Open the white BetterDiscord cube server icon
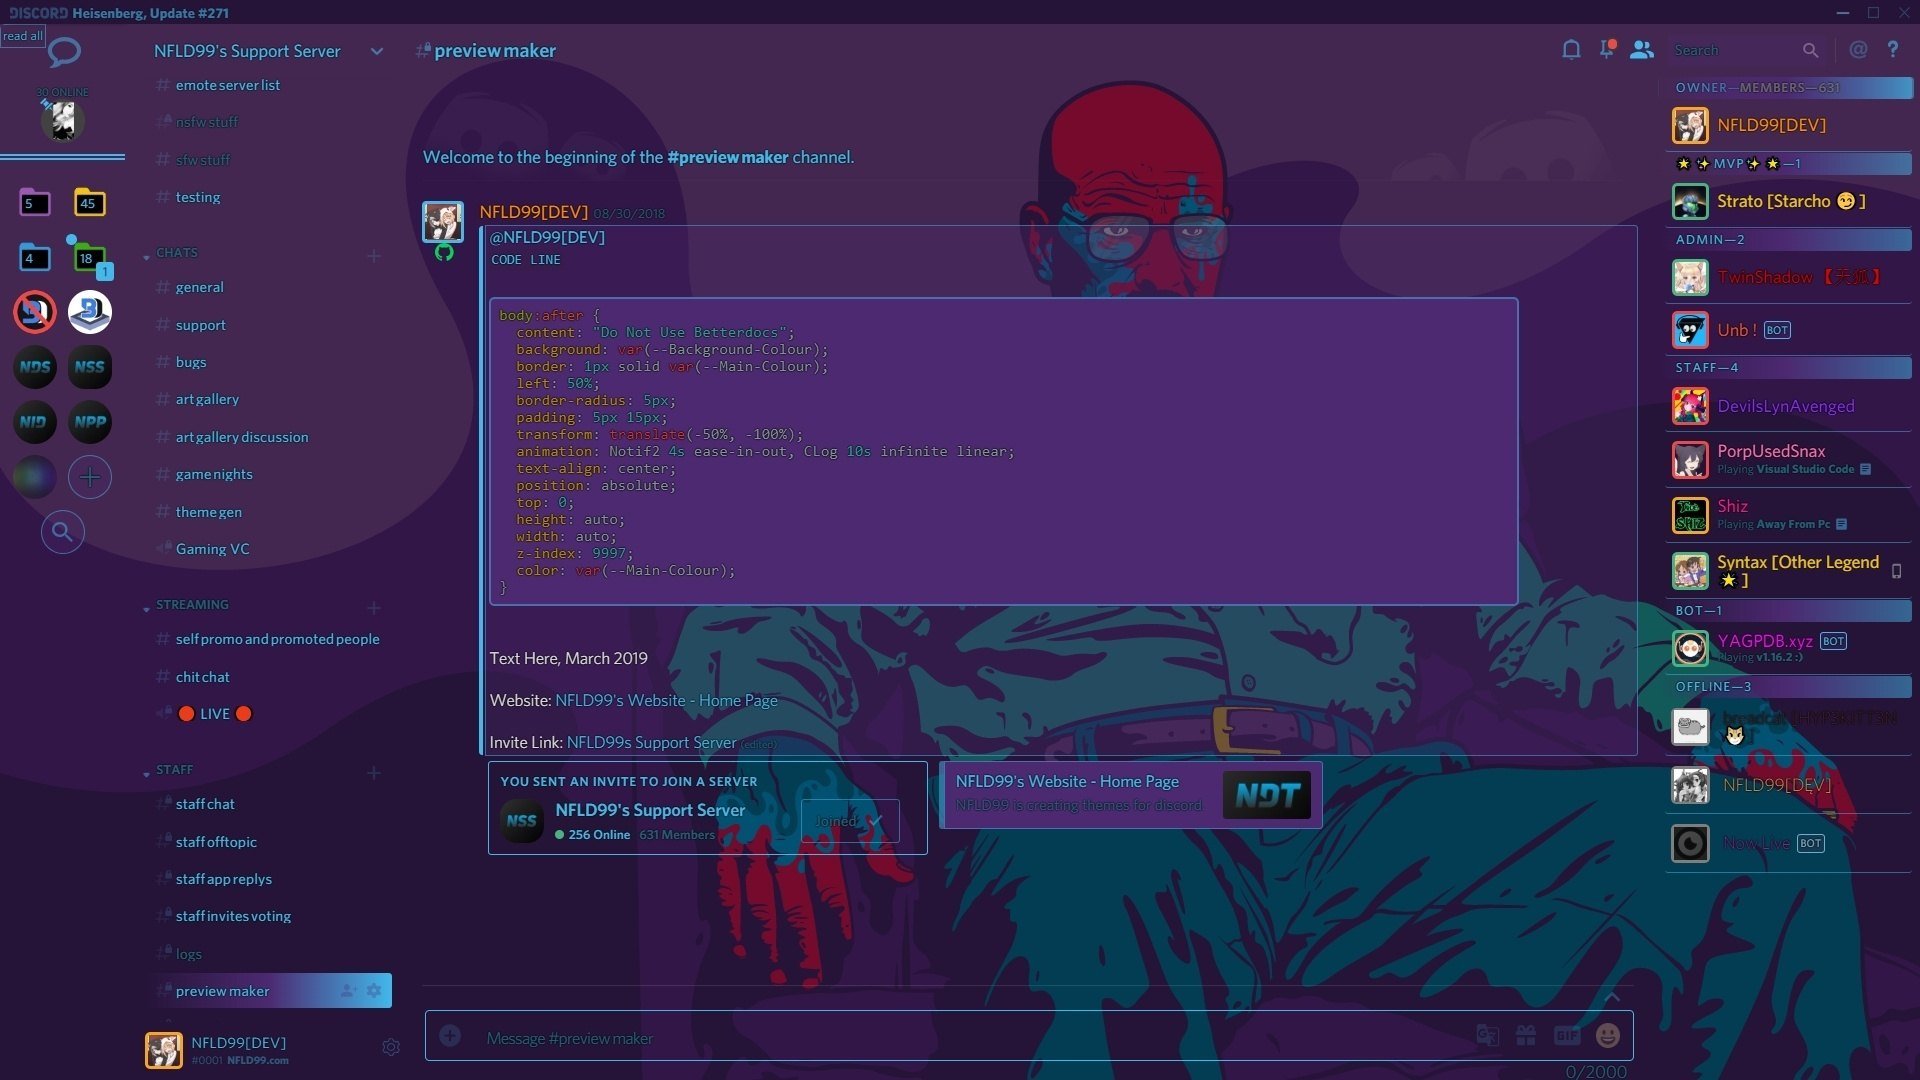 [x=89, y=312]
